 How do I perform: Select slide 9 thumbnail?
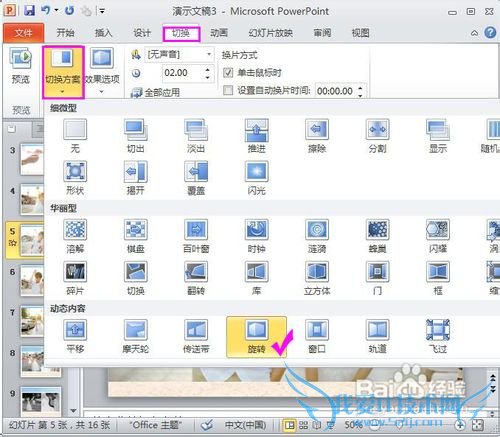pyautogui.click(x=41, y=401)
